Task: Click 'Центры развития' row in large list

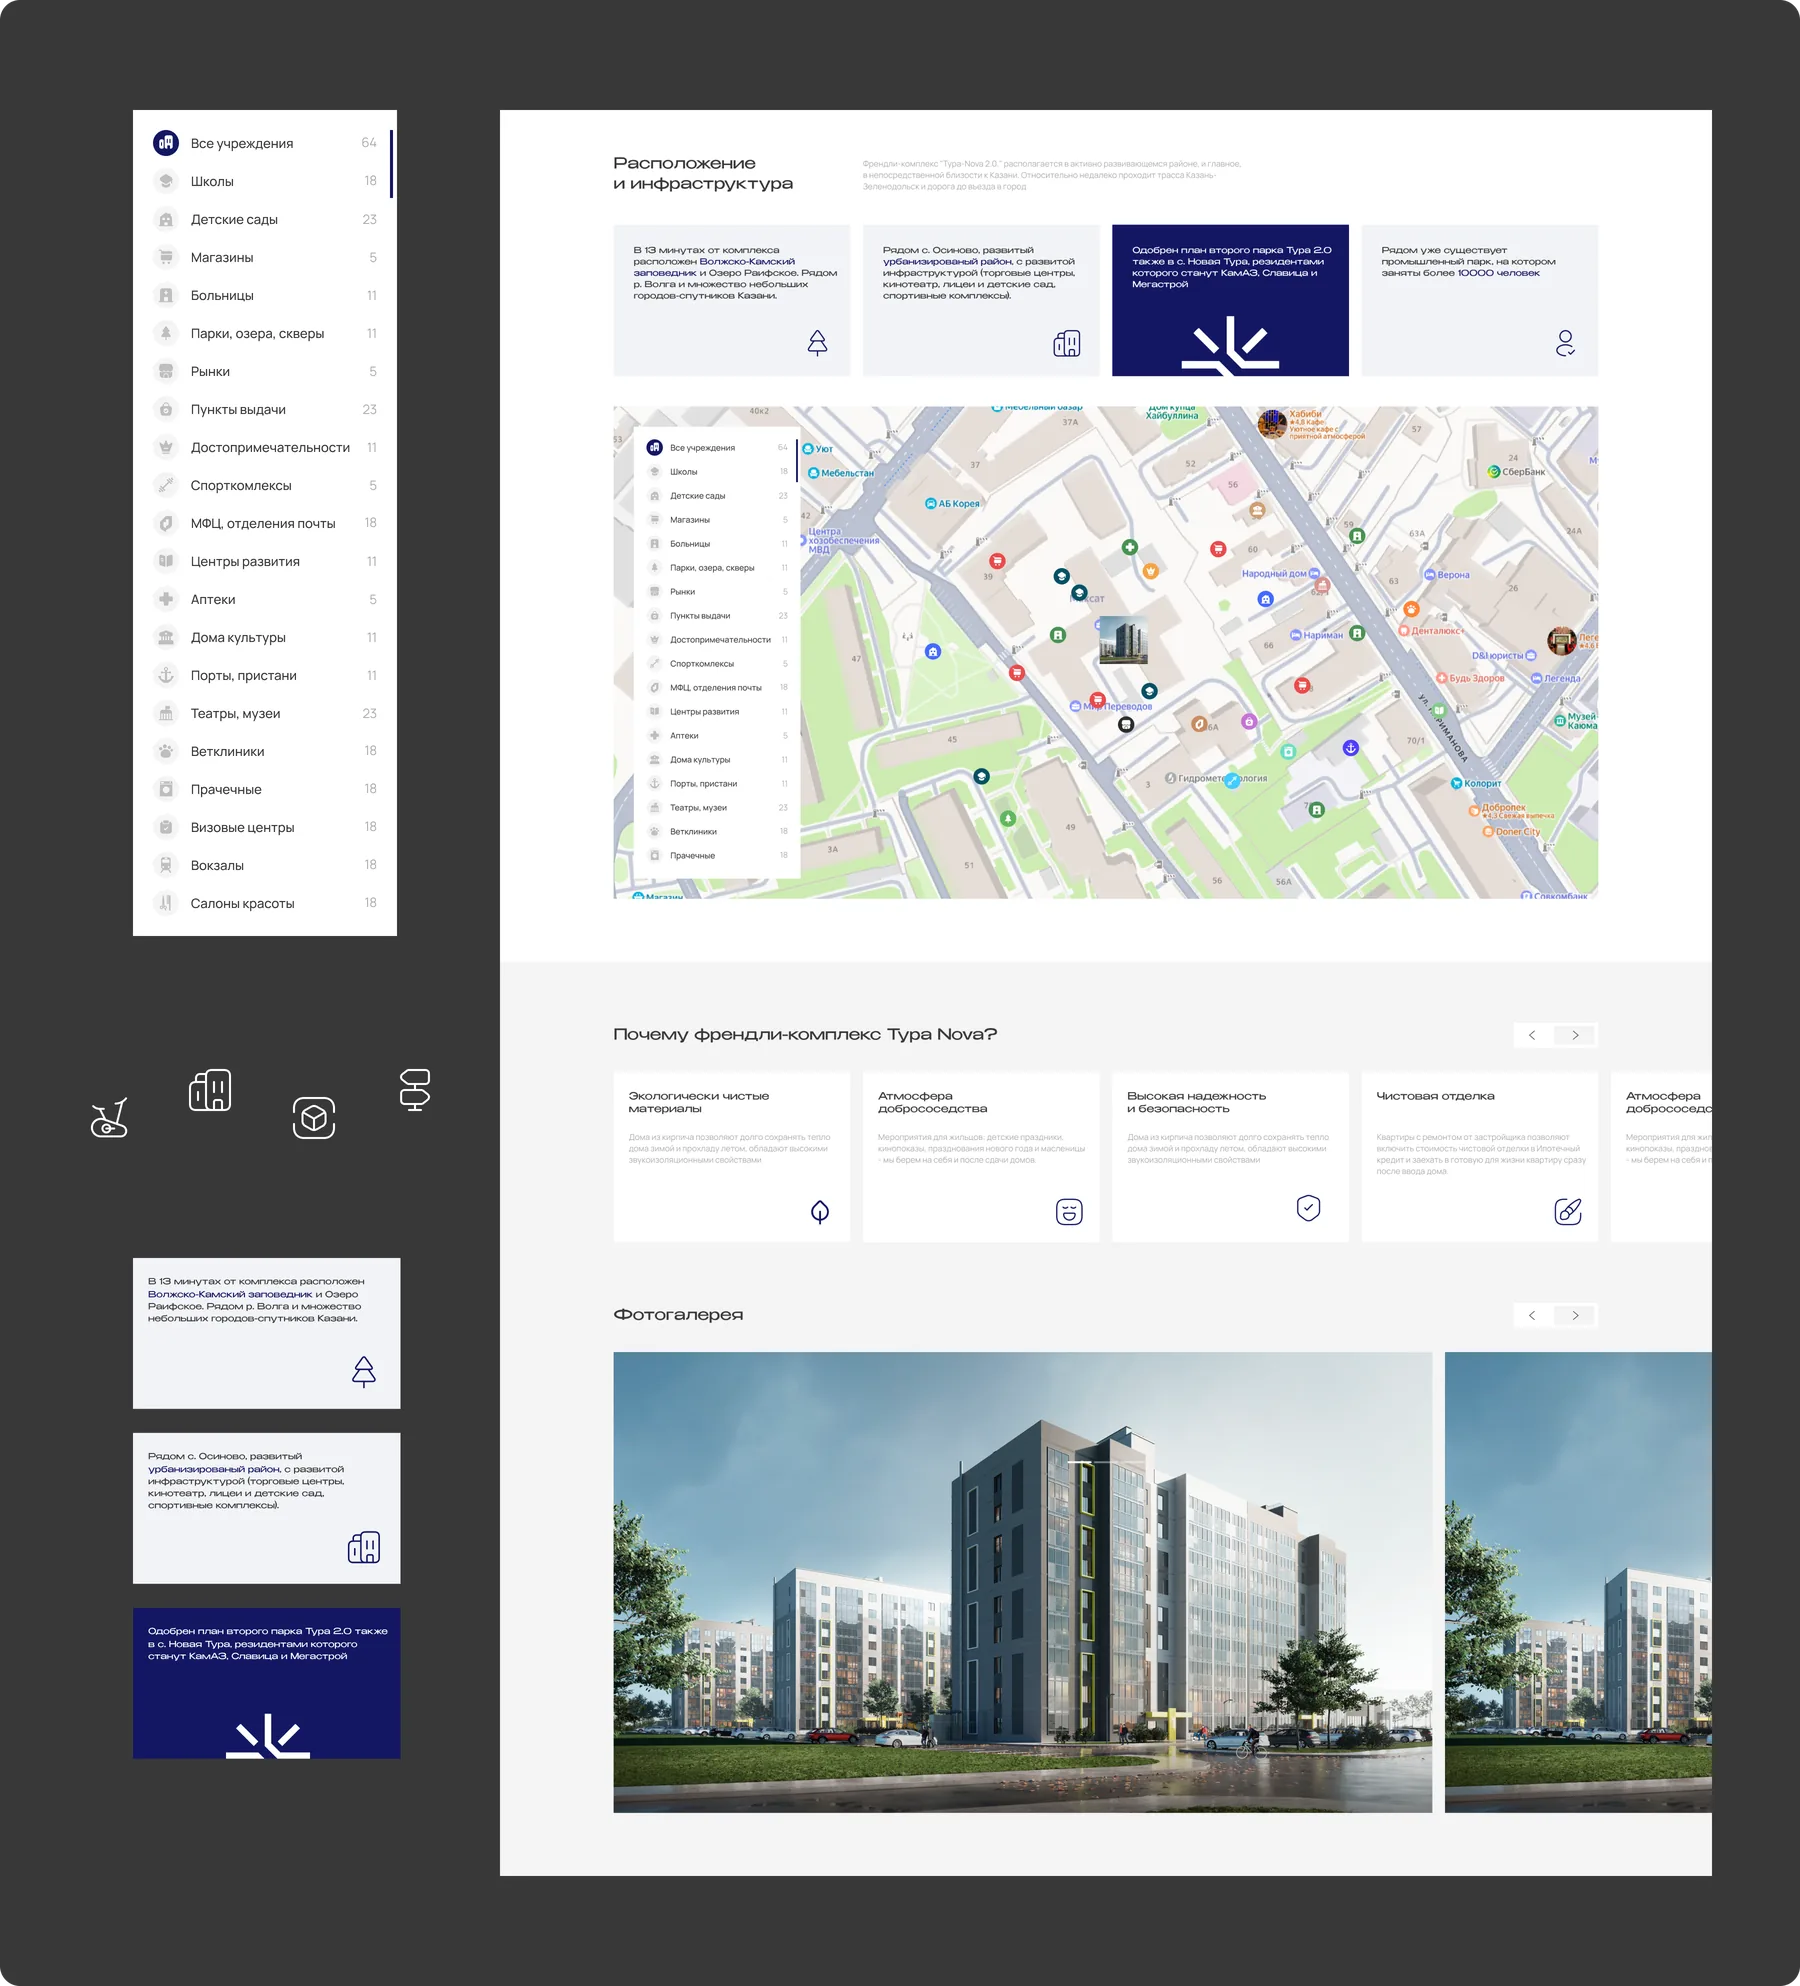Action: pyautogui.click(x=265, y=561)
